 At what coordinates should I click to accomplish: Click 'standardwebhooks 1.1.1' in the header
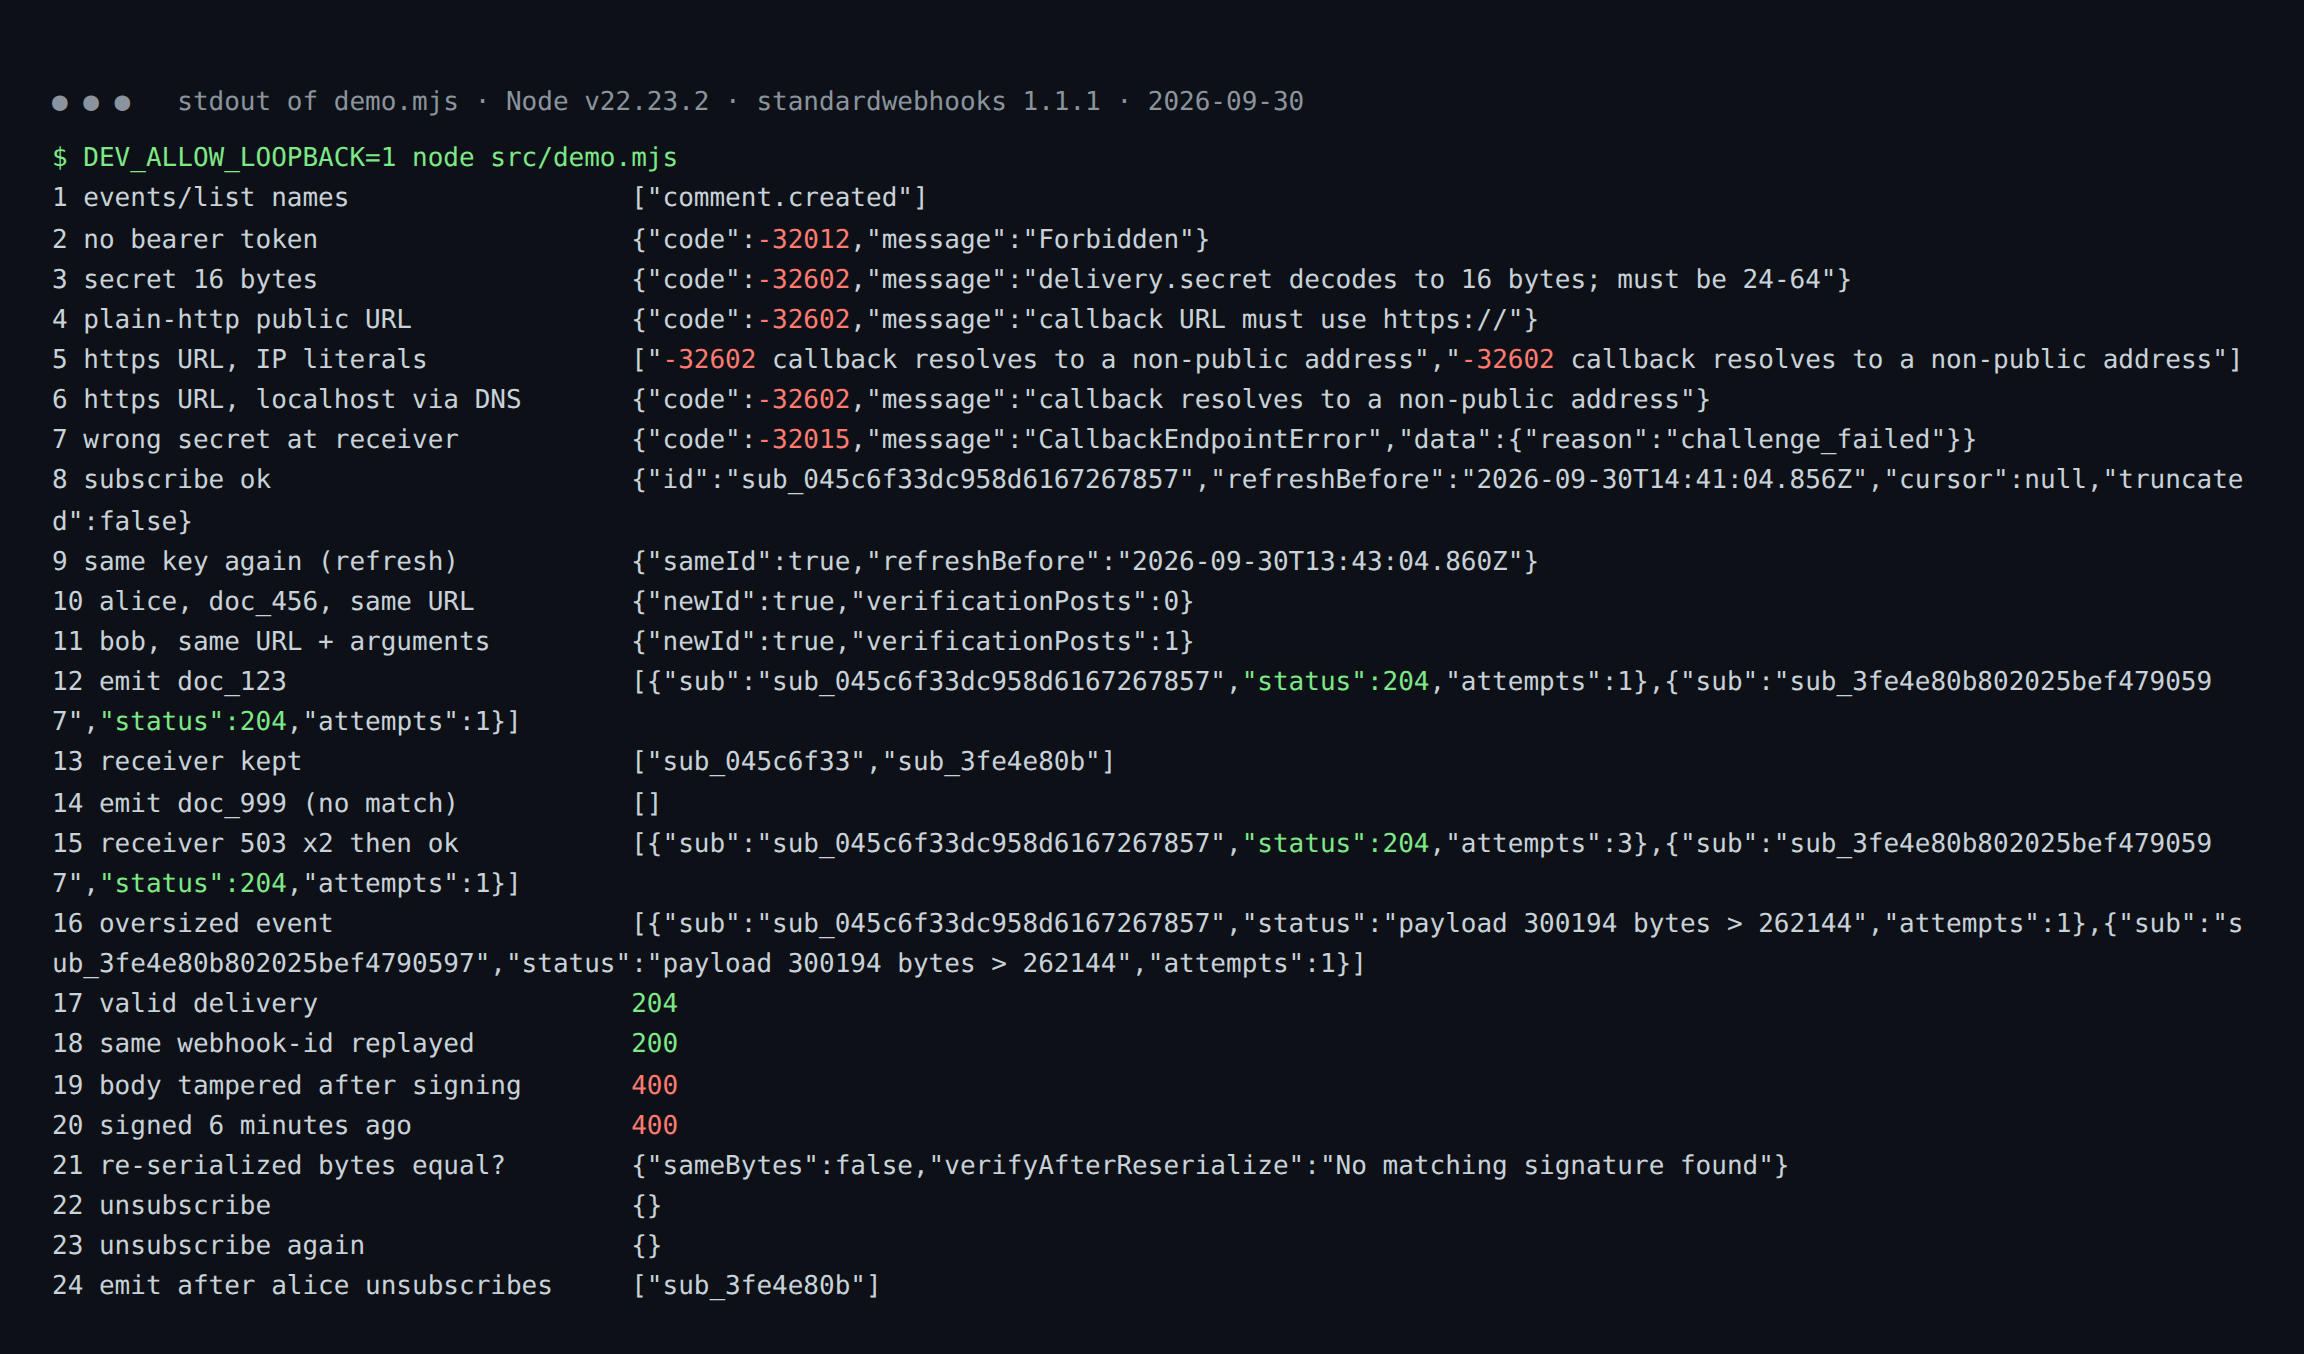928,102
